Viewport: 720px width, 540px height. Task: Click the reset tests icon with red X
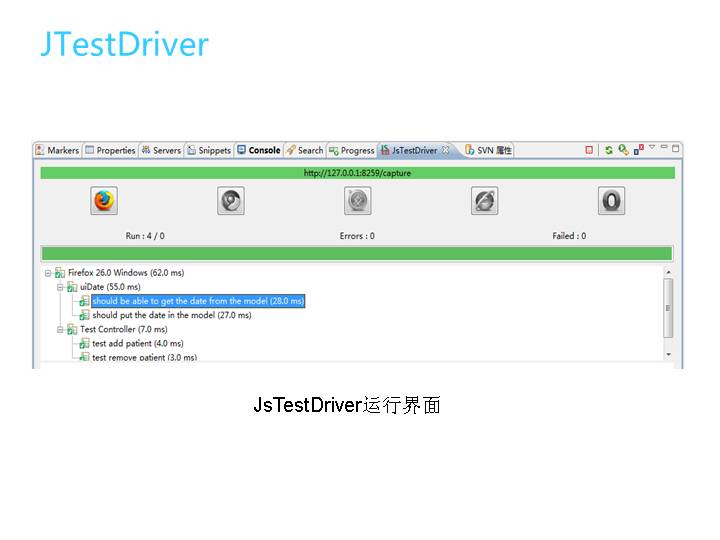[638, 150]
